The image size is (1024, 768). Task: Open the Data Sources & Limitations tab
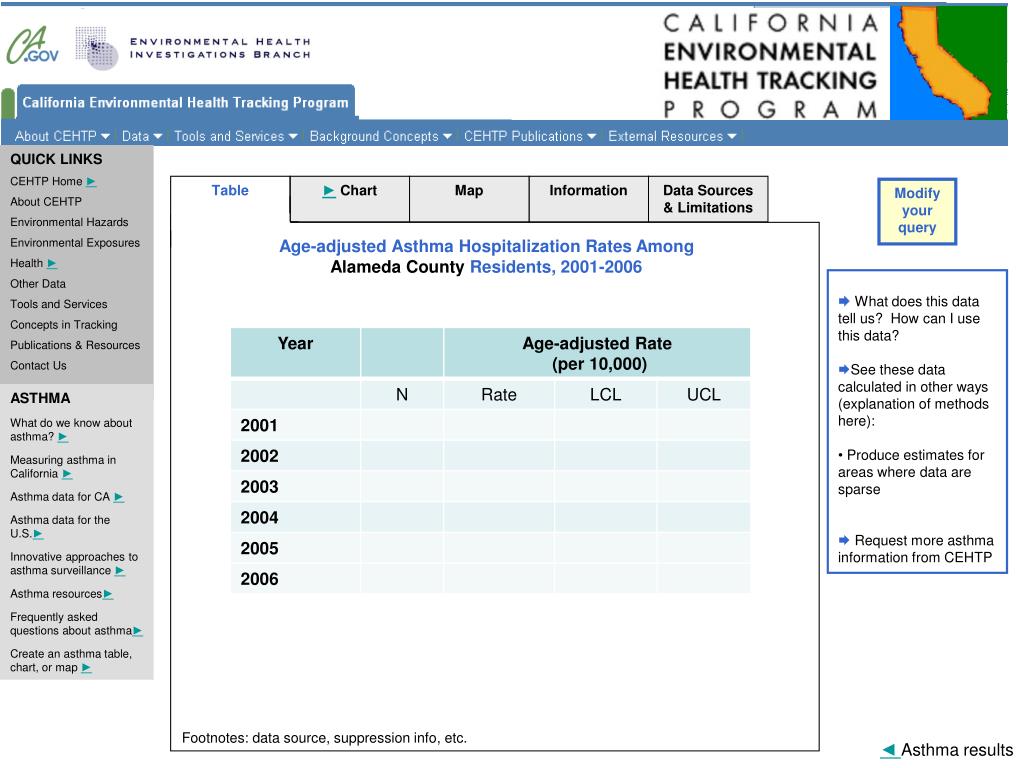click(x=708, y=199)
